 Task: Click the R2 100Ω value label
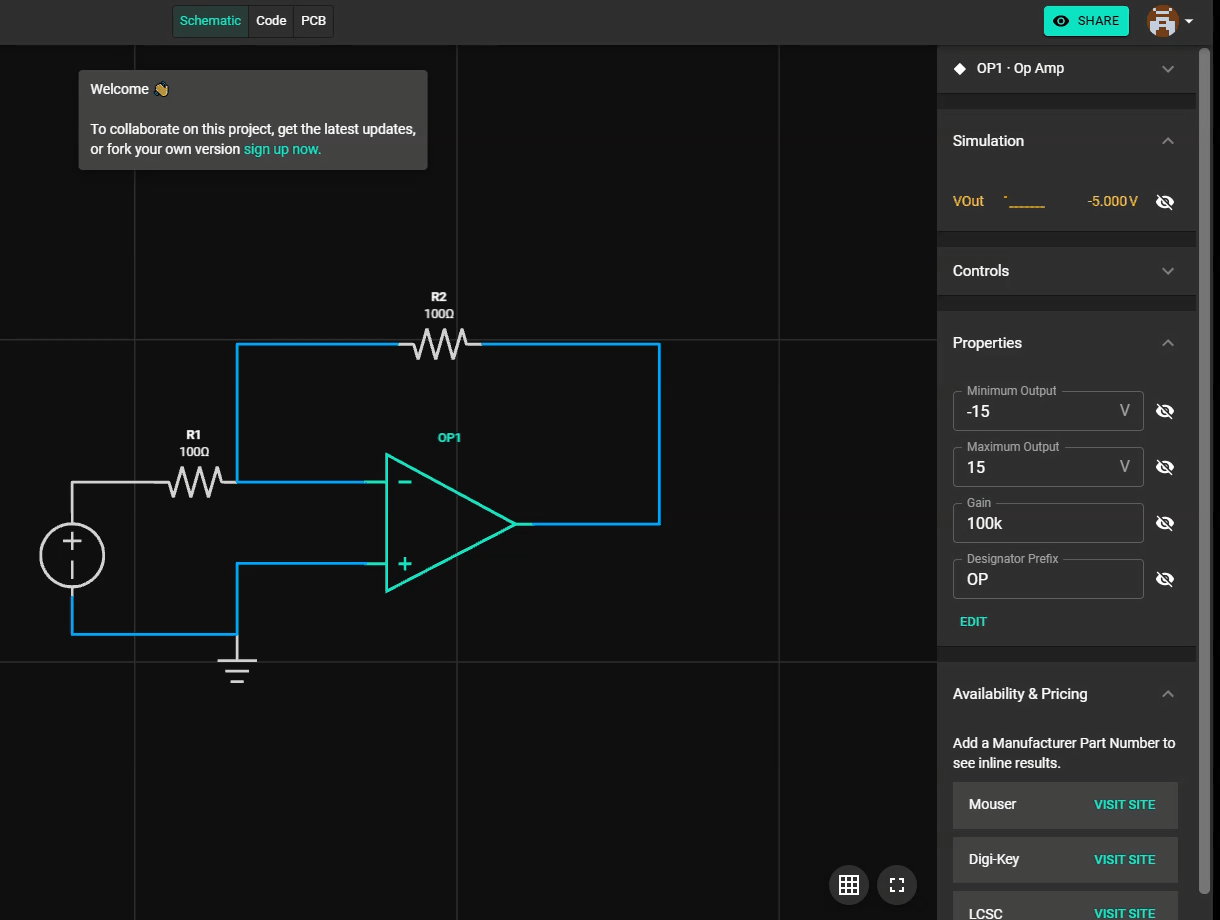439,314
